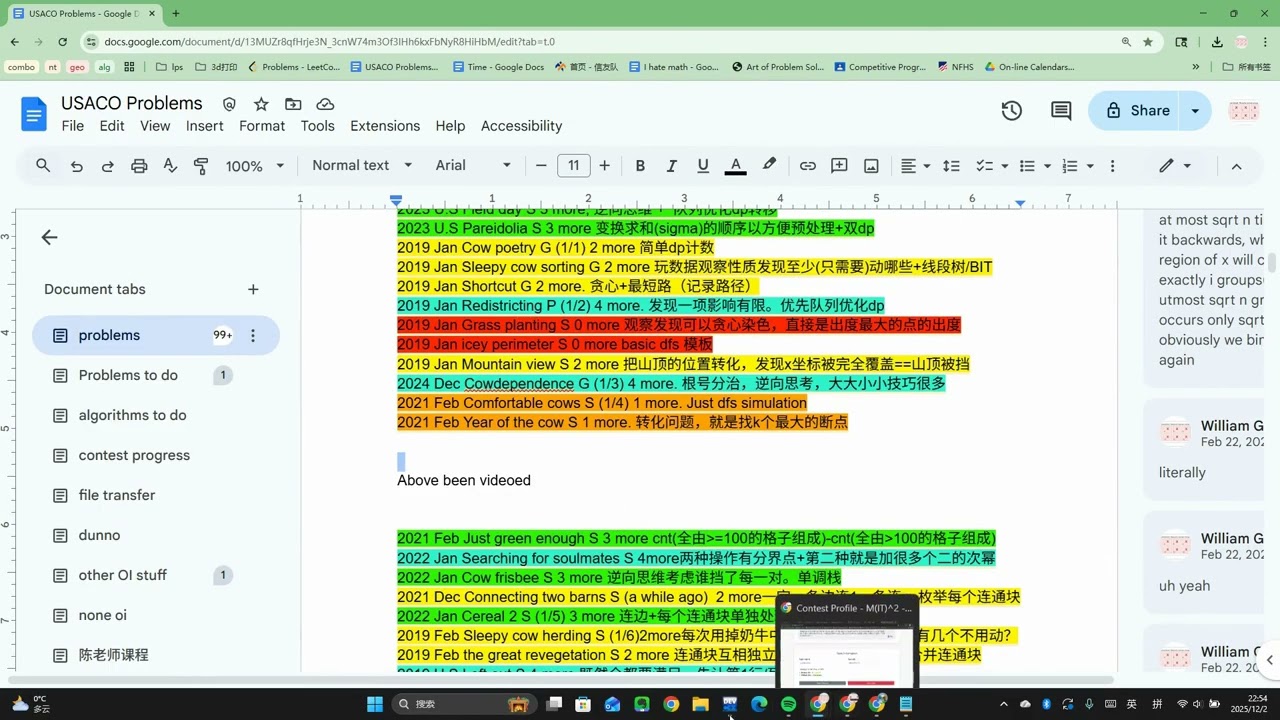Run spelling and grammar check
Viewport: 1280px width, 720px height.
click(x=170, y=166)
